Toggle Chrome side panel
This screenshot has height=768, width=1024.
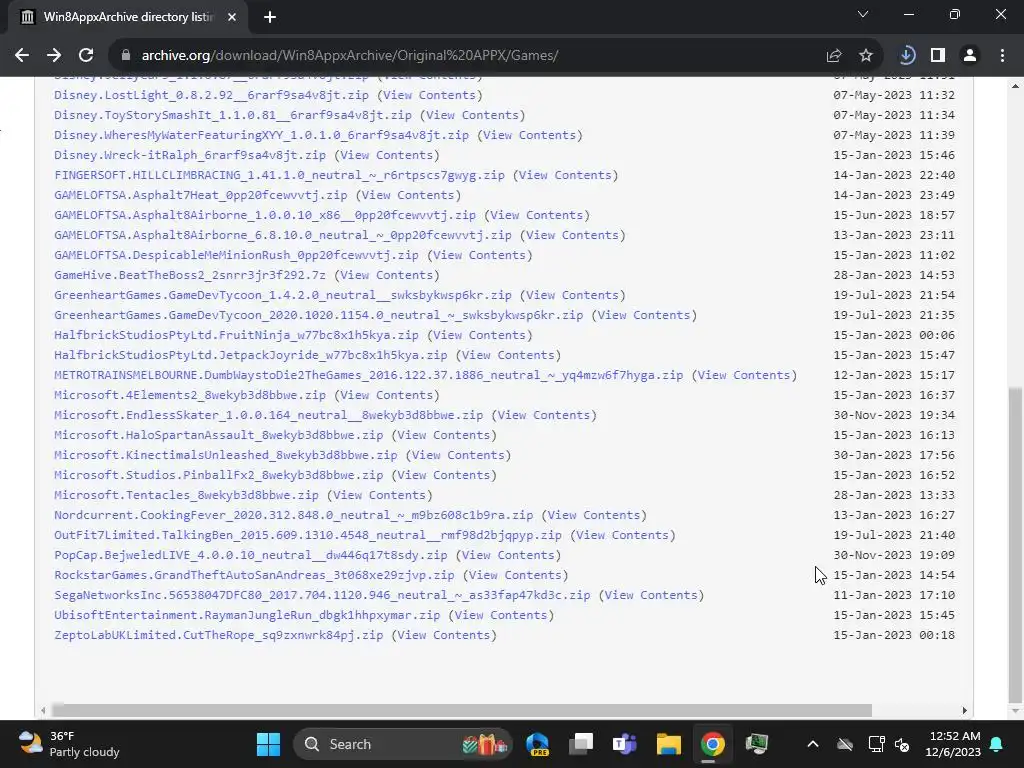pyautogui.click(x=938, y=56)
